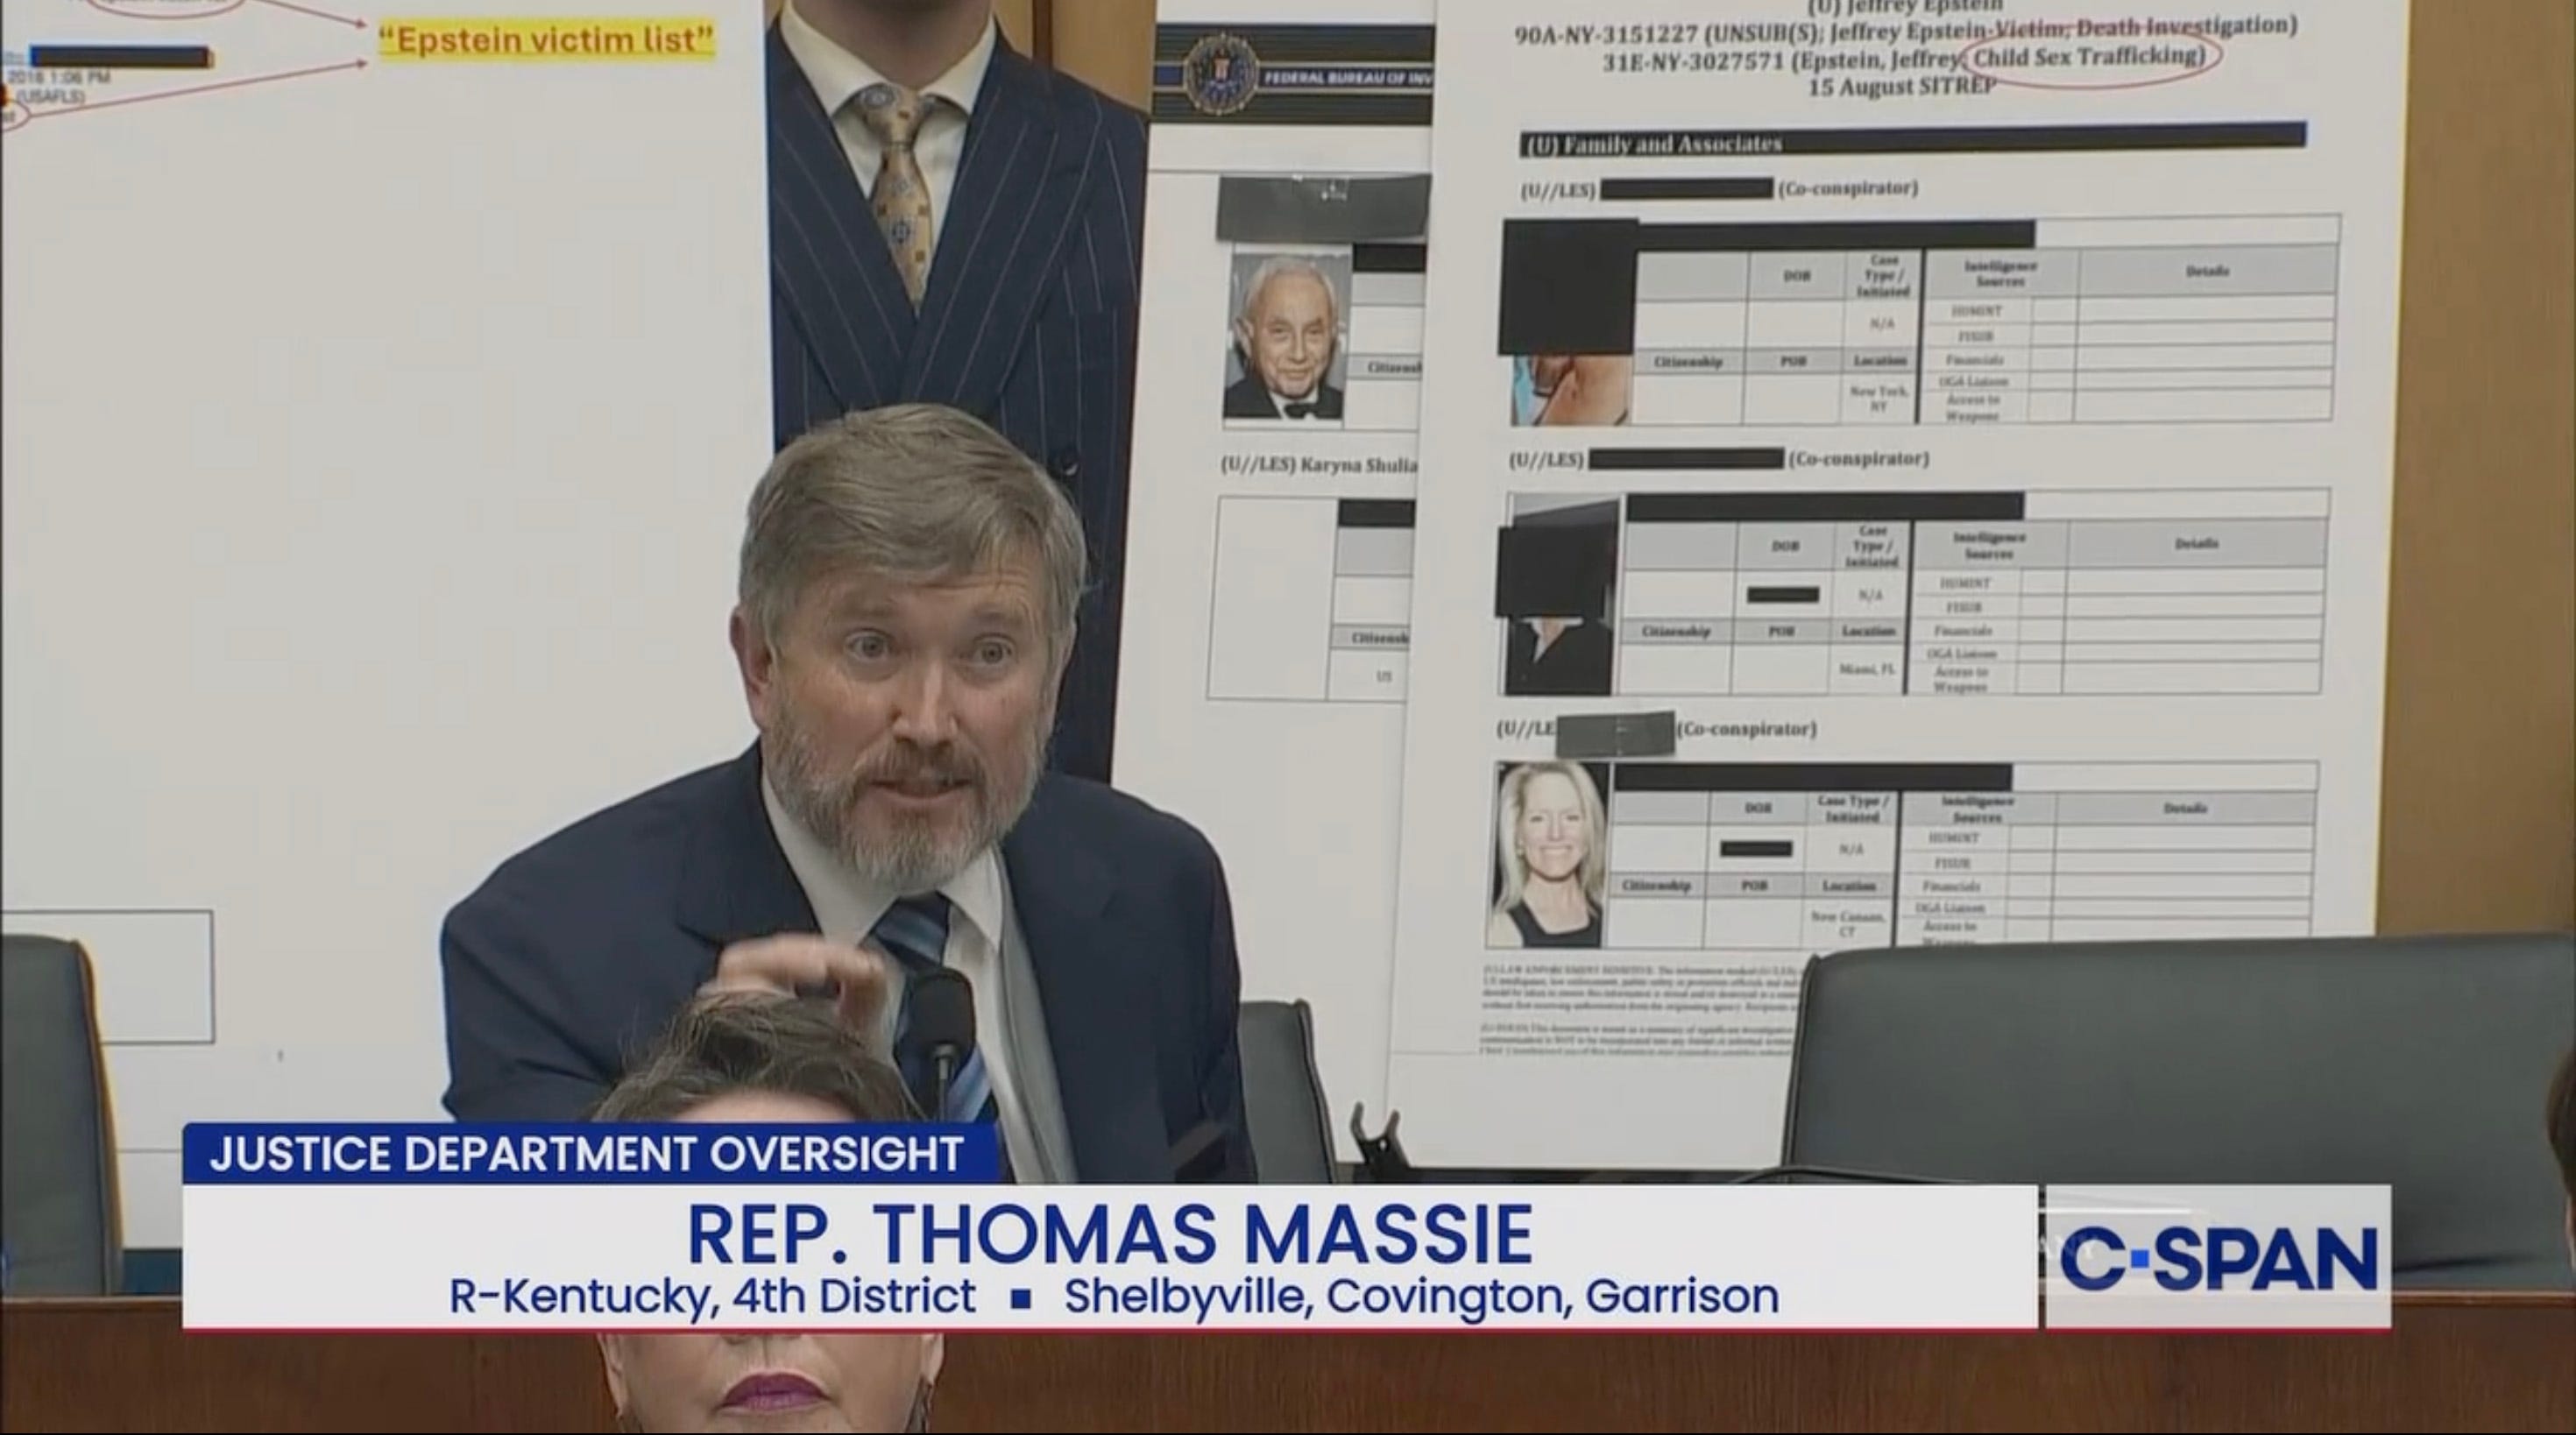The height and width of the screenshot is (1435, 2576).
Task: Click the New Canaan, CT location cell
Action: [1846, 923]
